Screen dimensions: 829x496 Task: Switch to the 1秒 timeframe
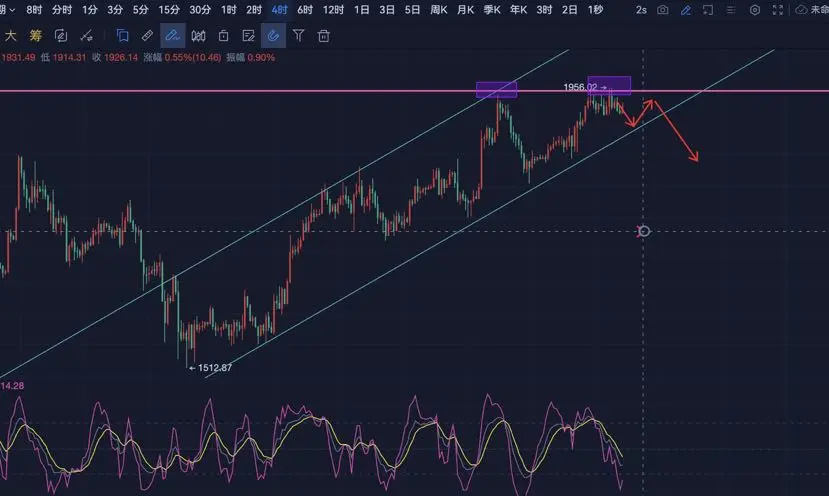(x=595, y=10)
